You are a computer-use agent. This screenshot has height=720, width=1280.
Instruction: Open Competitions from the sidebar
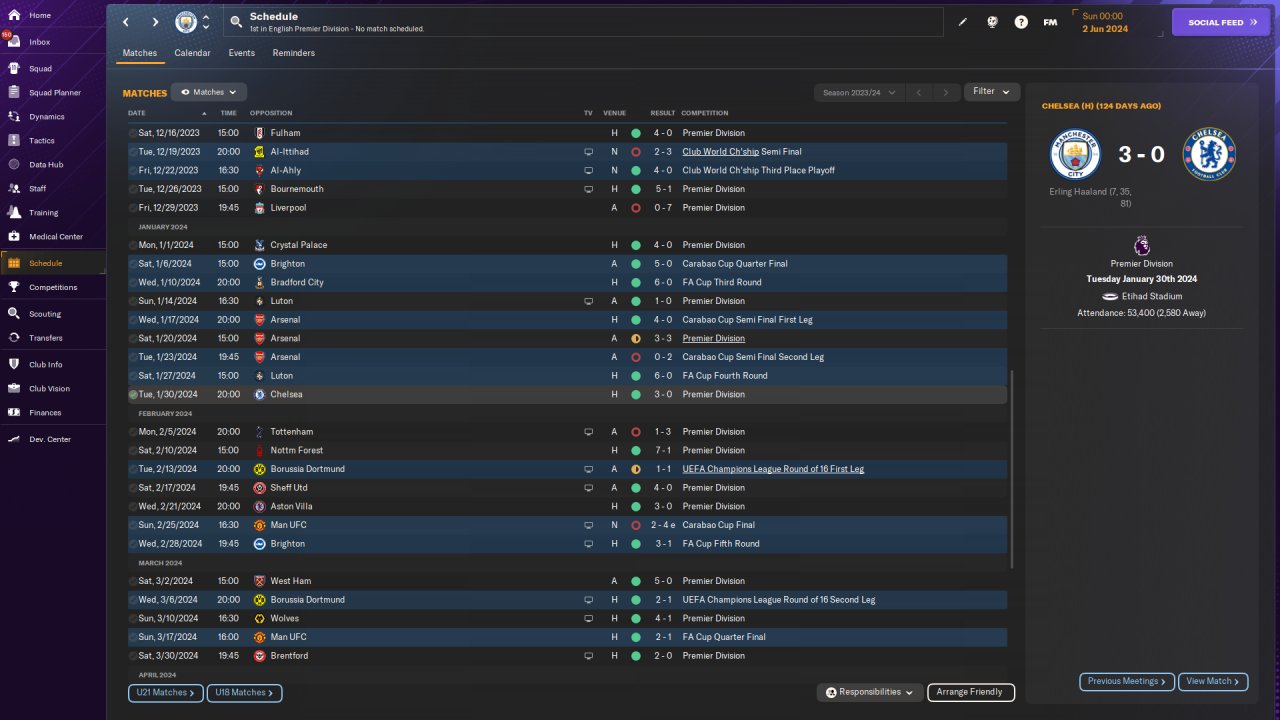pos(54,287)
